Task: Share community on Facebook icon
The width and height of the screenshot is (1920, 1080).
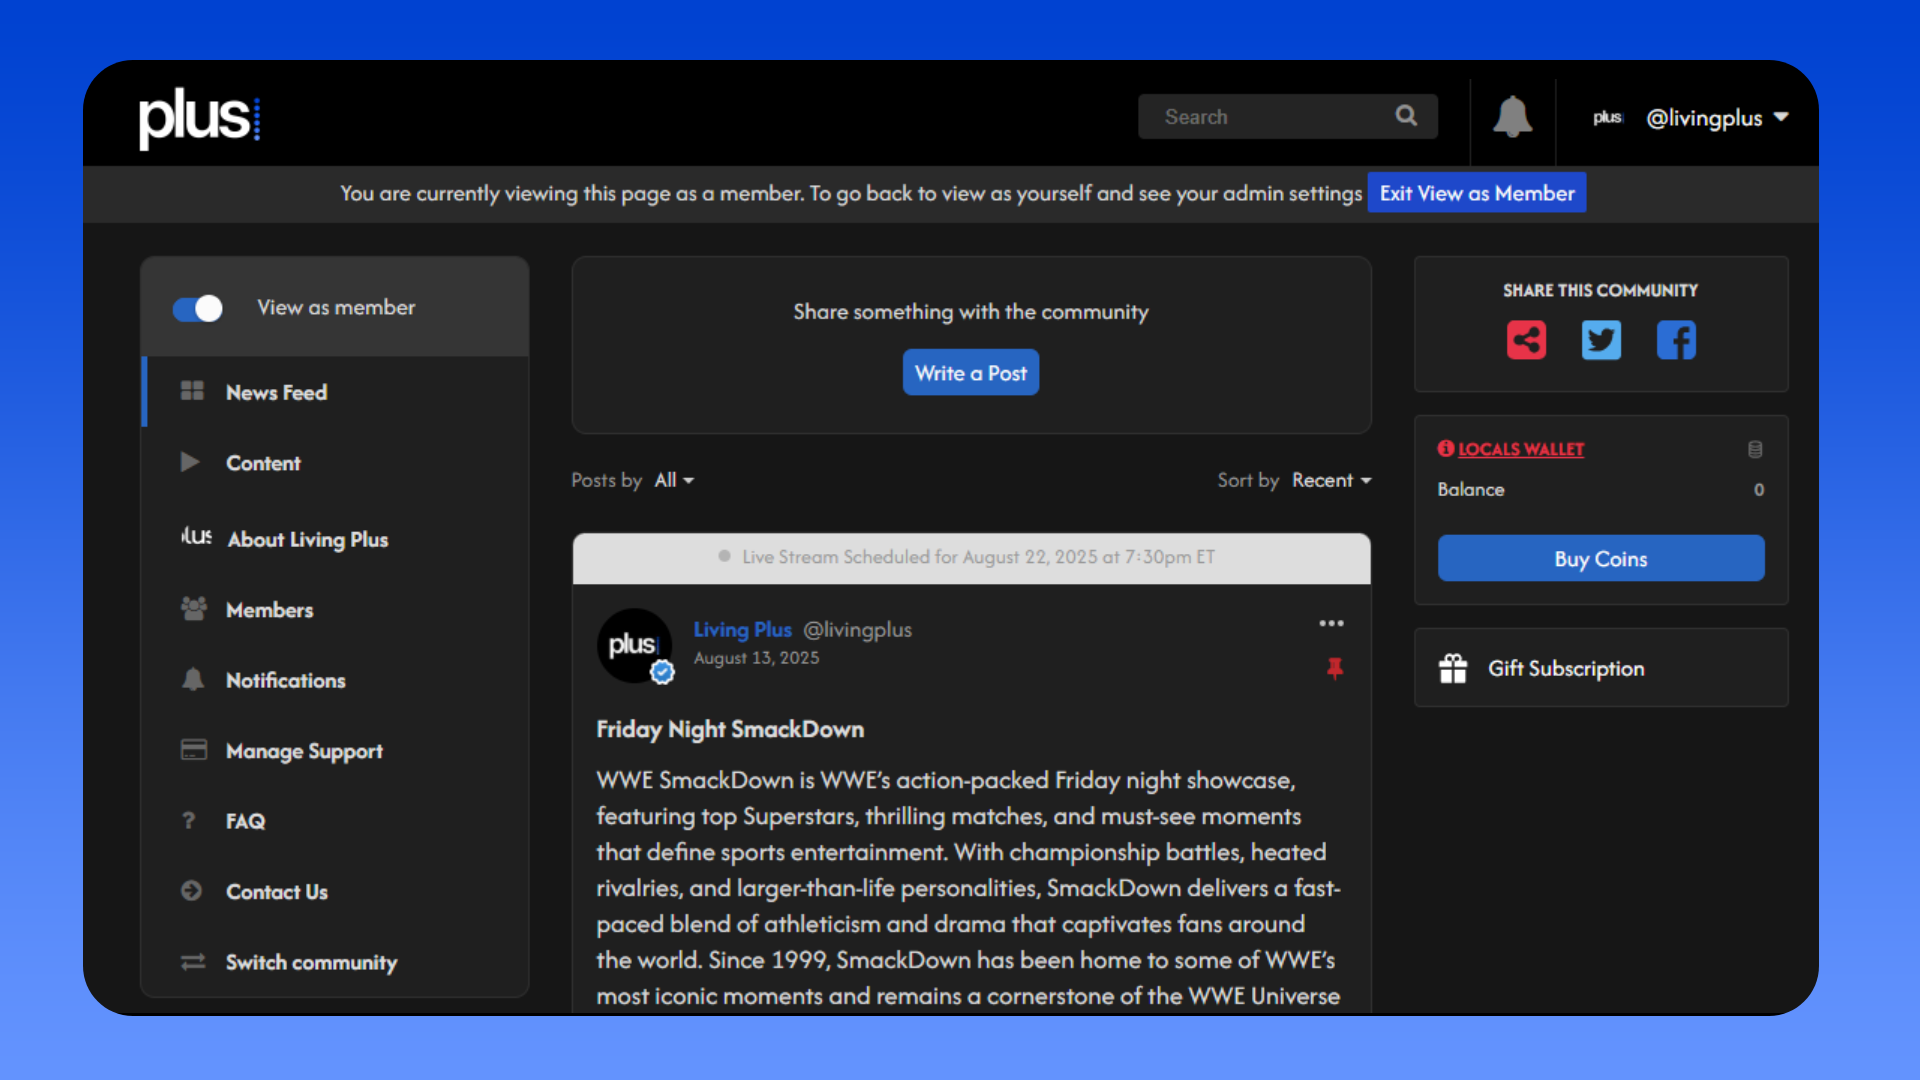Action: coord(1676,340)
